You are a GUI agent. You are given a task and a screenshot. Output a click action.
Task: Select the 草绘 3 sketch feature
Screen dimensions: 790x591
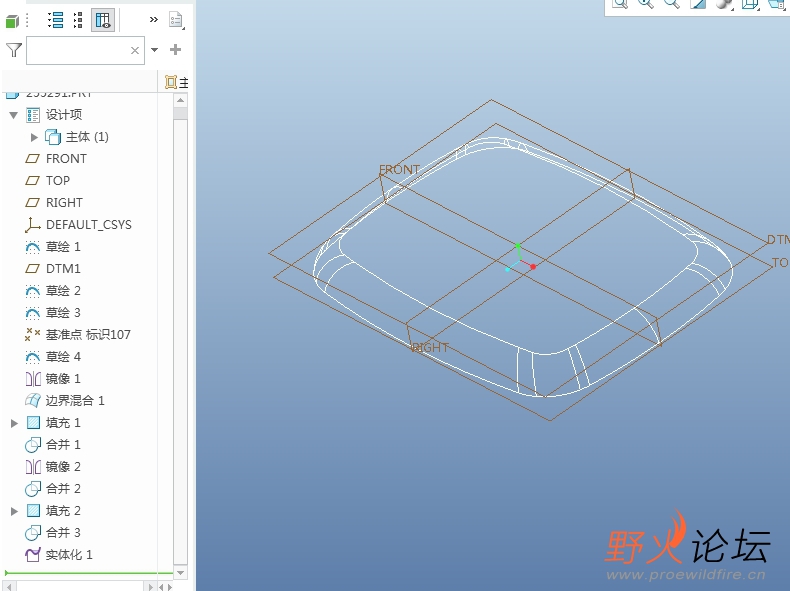coord(53,313)
